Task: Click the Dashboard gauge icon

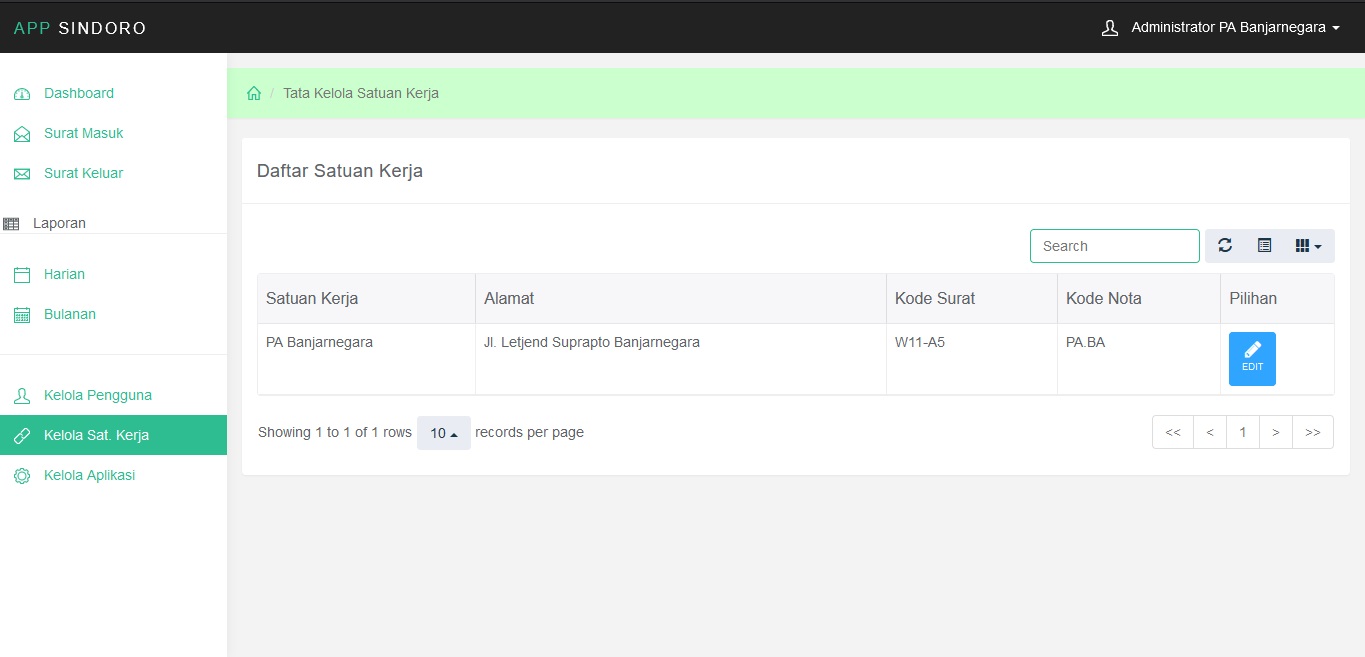Action: click(x=22, y=94)
